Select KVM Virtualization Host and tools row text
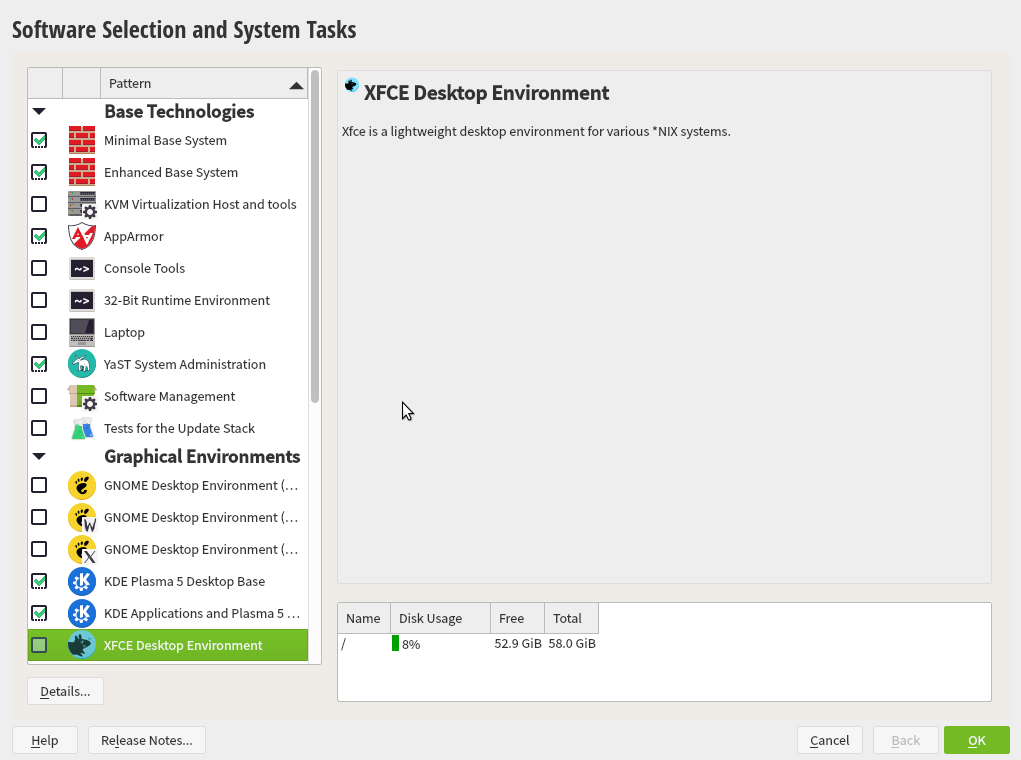 200,204
